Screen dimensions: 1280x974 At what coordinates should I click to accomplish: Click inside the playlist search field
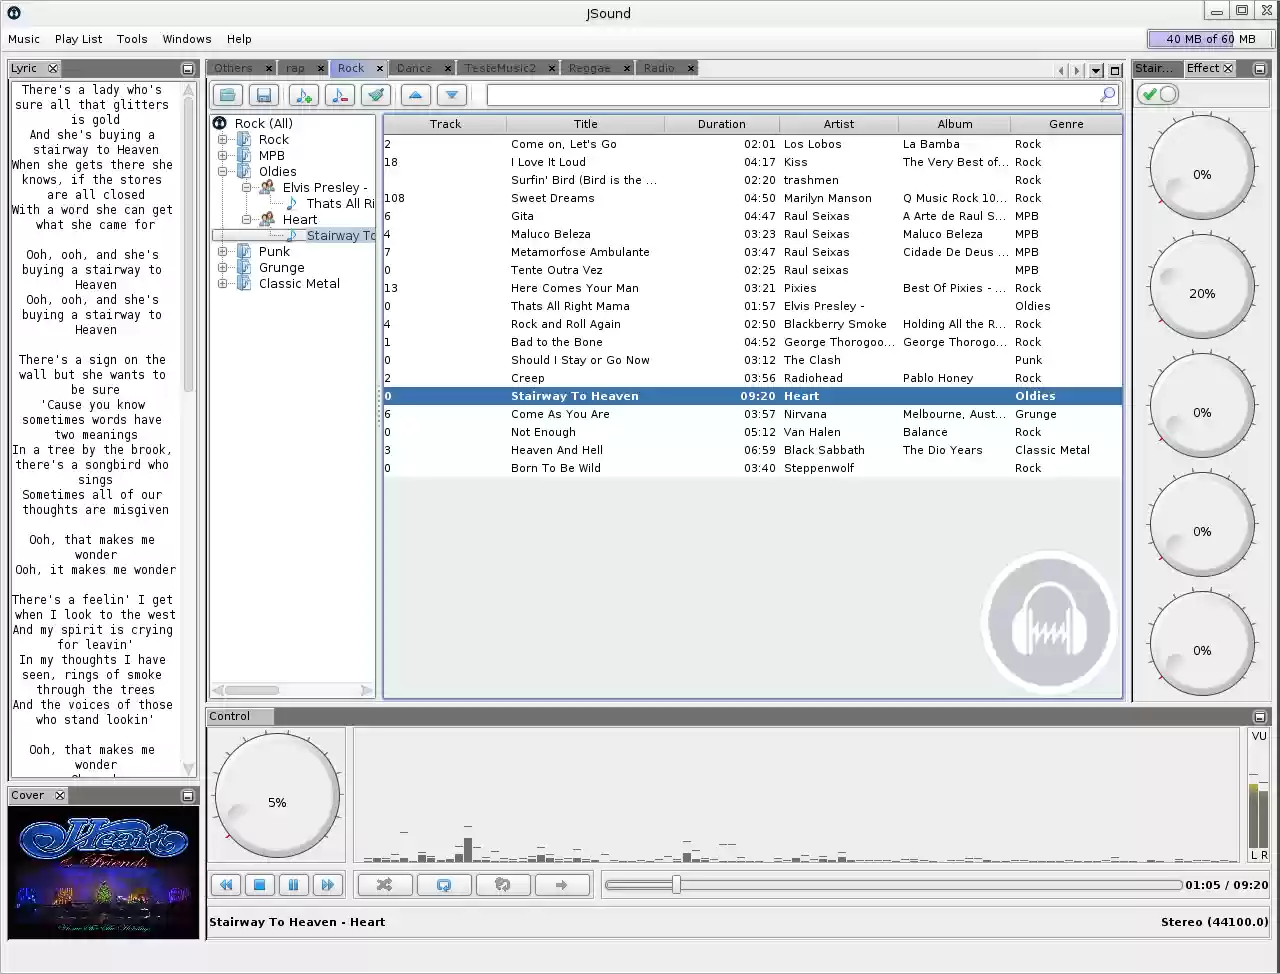pos(790,94)
